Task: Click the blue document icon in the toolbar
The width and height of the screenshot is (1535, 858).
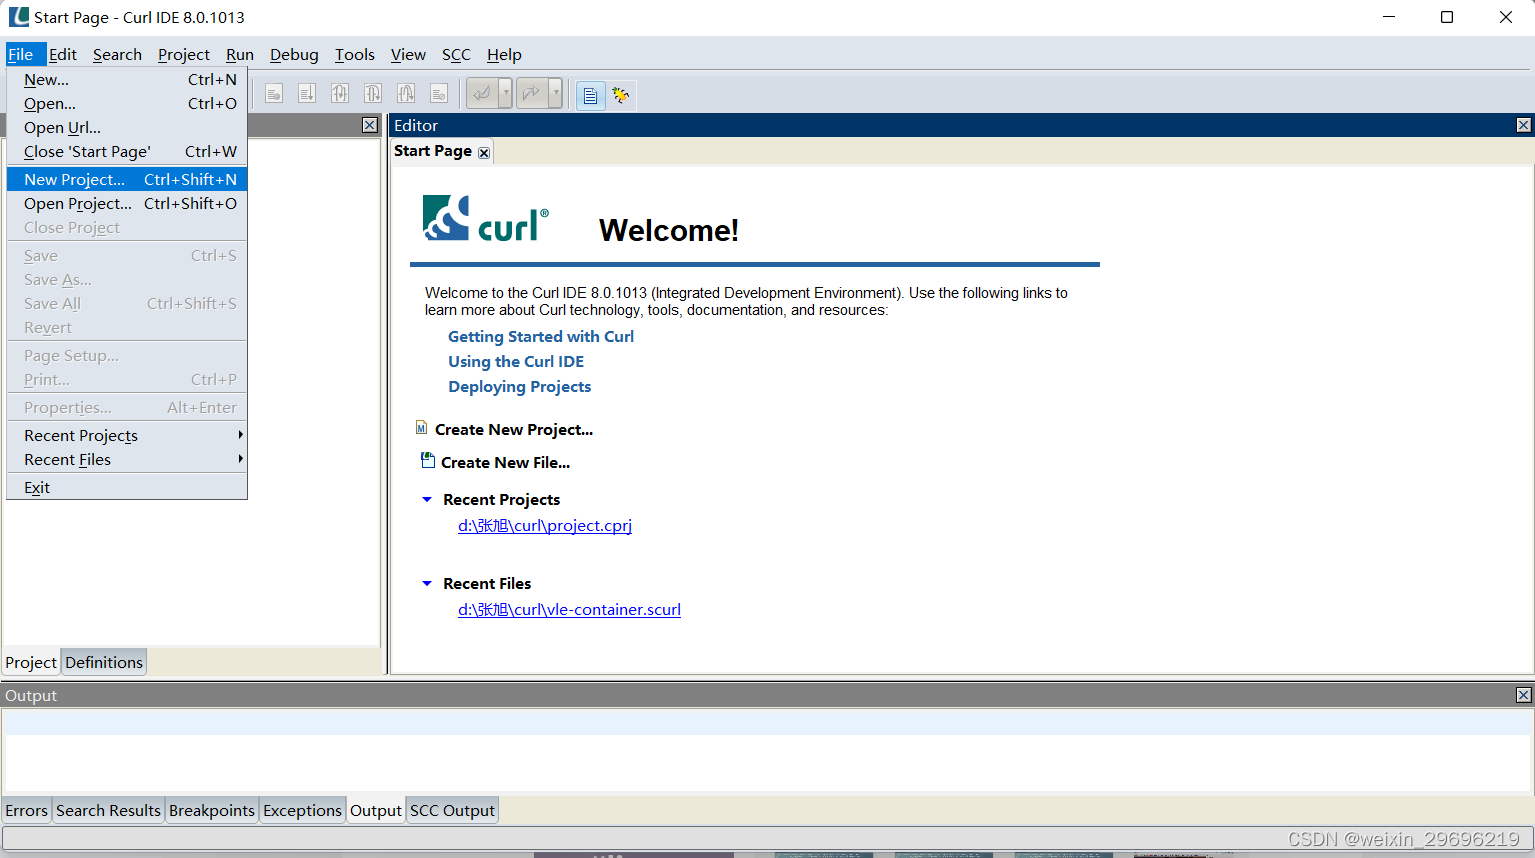Action: coord(590,93)
